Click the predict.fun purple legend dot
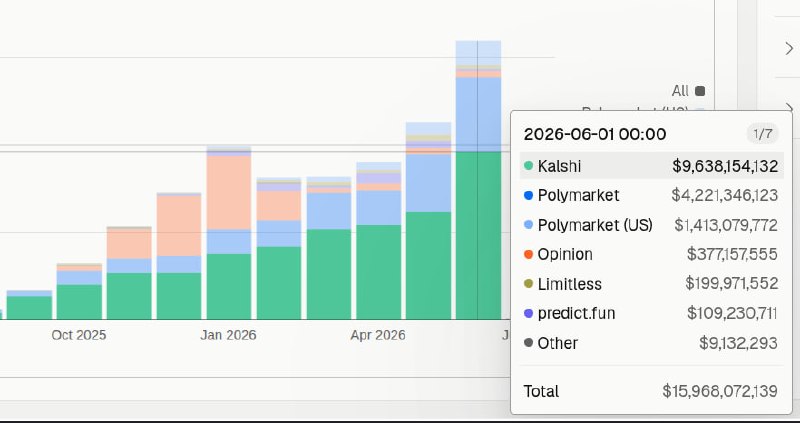 tap(529, 313)
